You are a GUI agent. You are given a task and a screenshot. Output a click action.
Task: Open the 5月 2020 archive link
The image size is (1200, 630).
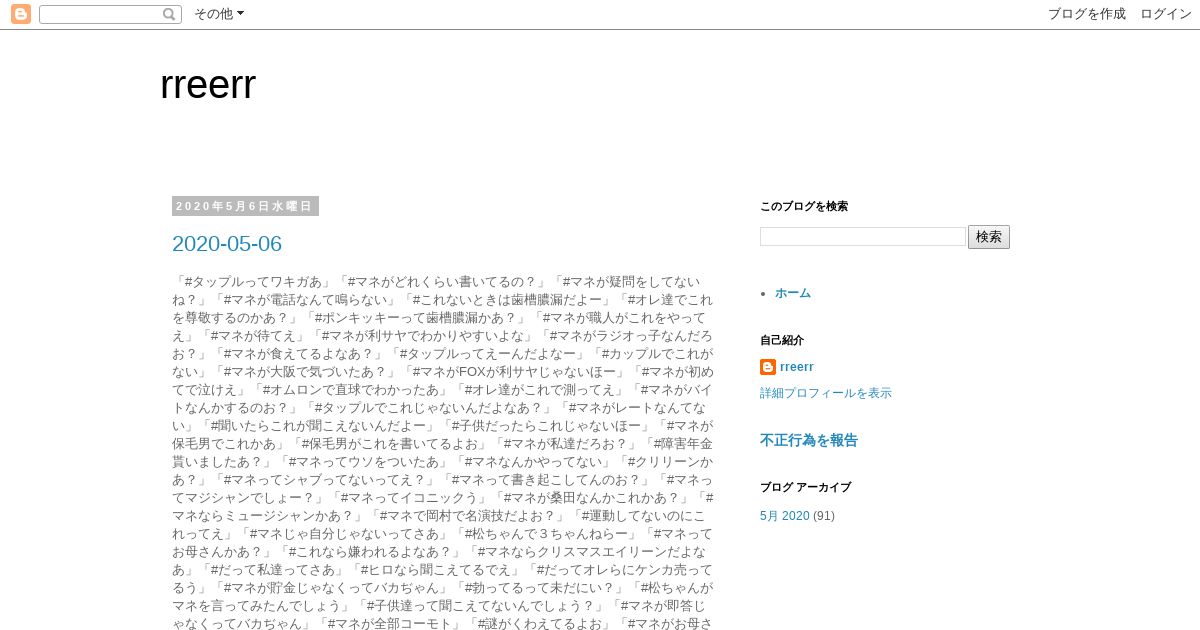(785, 516)
